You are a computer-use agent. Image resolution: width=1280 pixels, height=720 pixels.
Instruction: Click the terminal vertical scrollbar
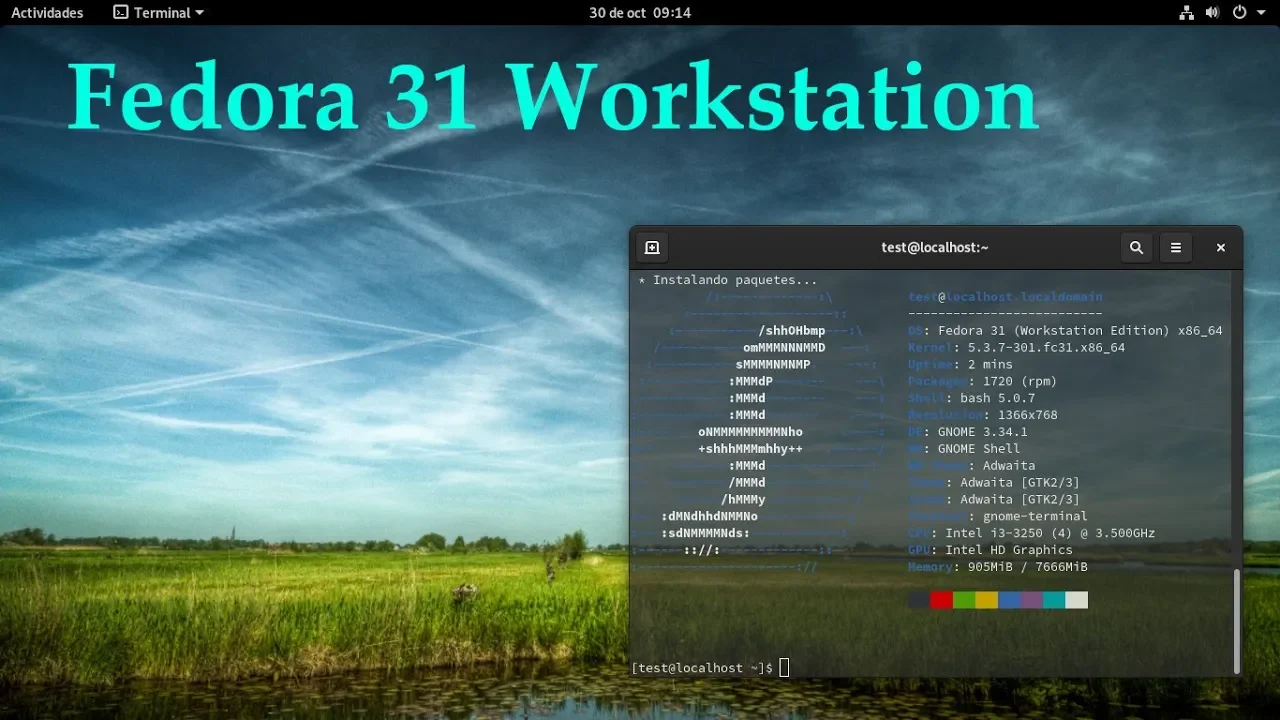tap(1237, 622)
